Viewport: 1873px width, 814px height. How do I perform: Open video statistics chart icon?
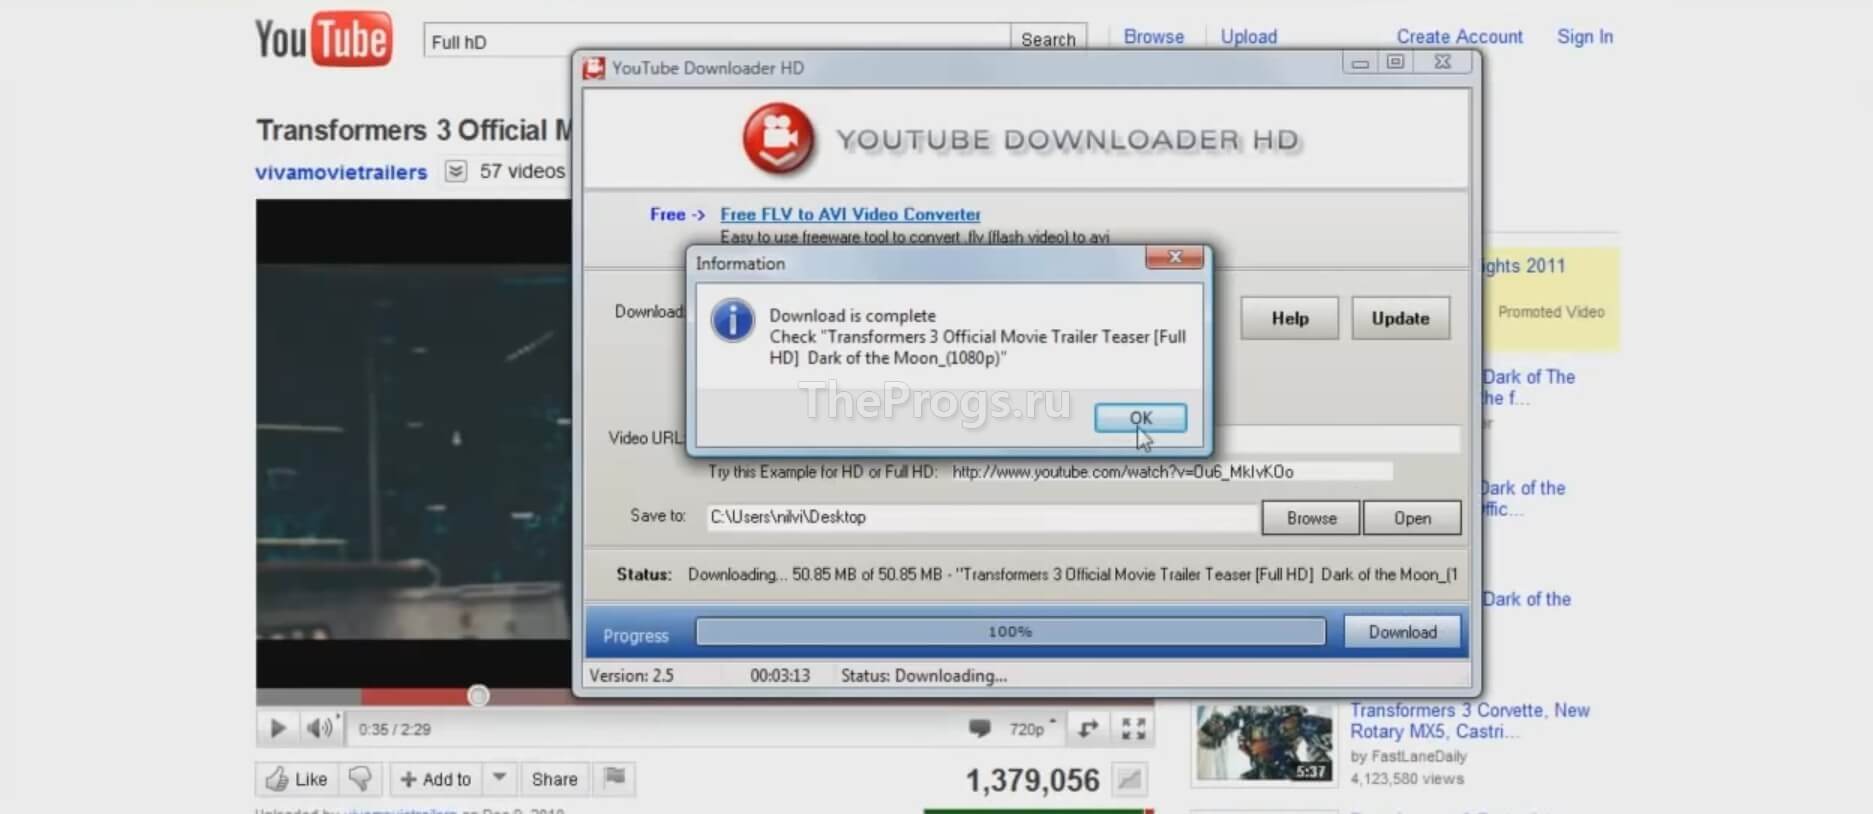pyautogui.click(x=1129, y=780)
